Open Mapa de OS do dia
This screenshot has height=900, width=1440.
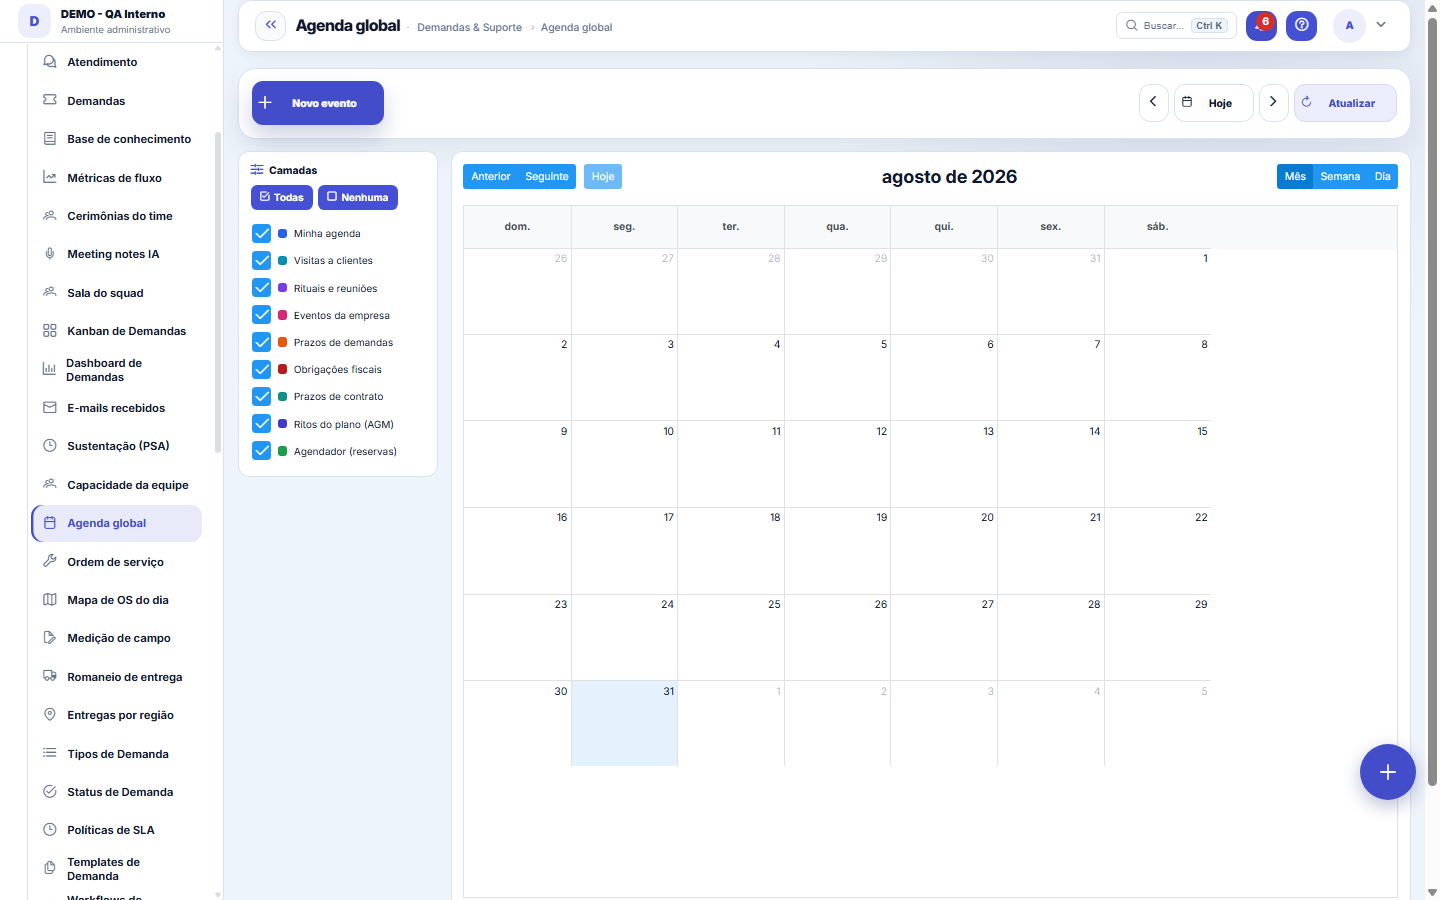117,600
